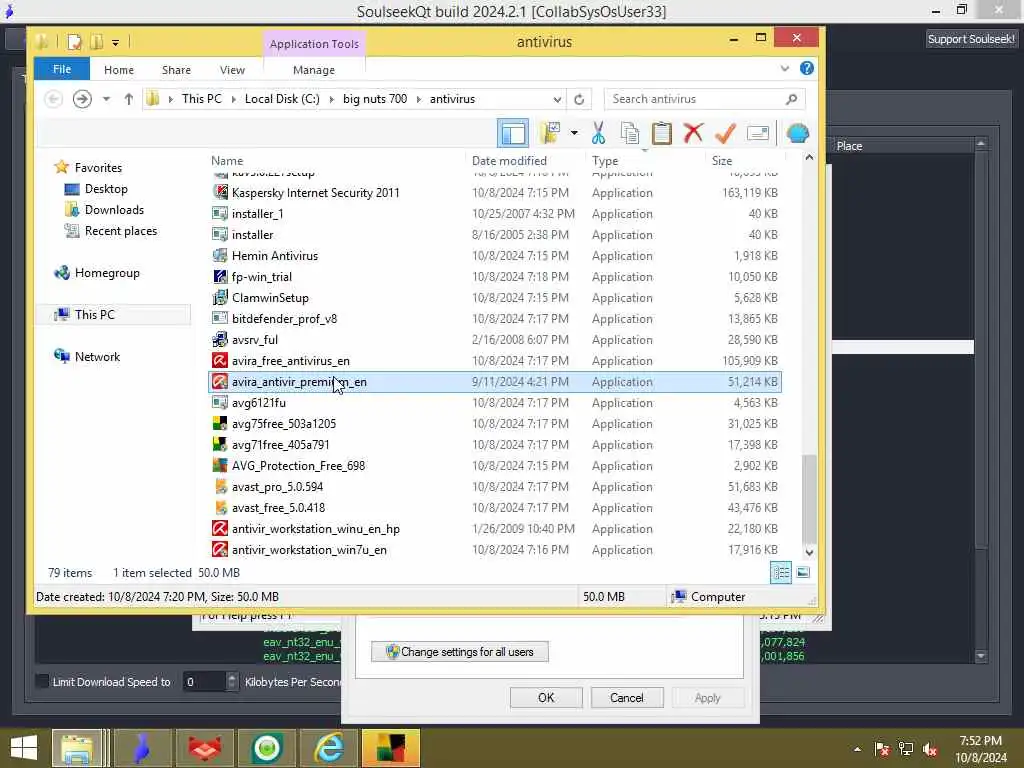Click the properties icon in quick access toolbar
Screen dimensions: 1024x768
pos(74,42)
